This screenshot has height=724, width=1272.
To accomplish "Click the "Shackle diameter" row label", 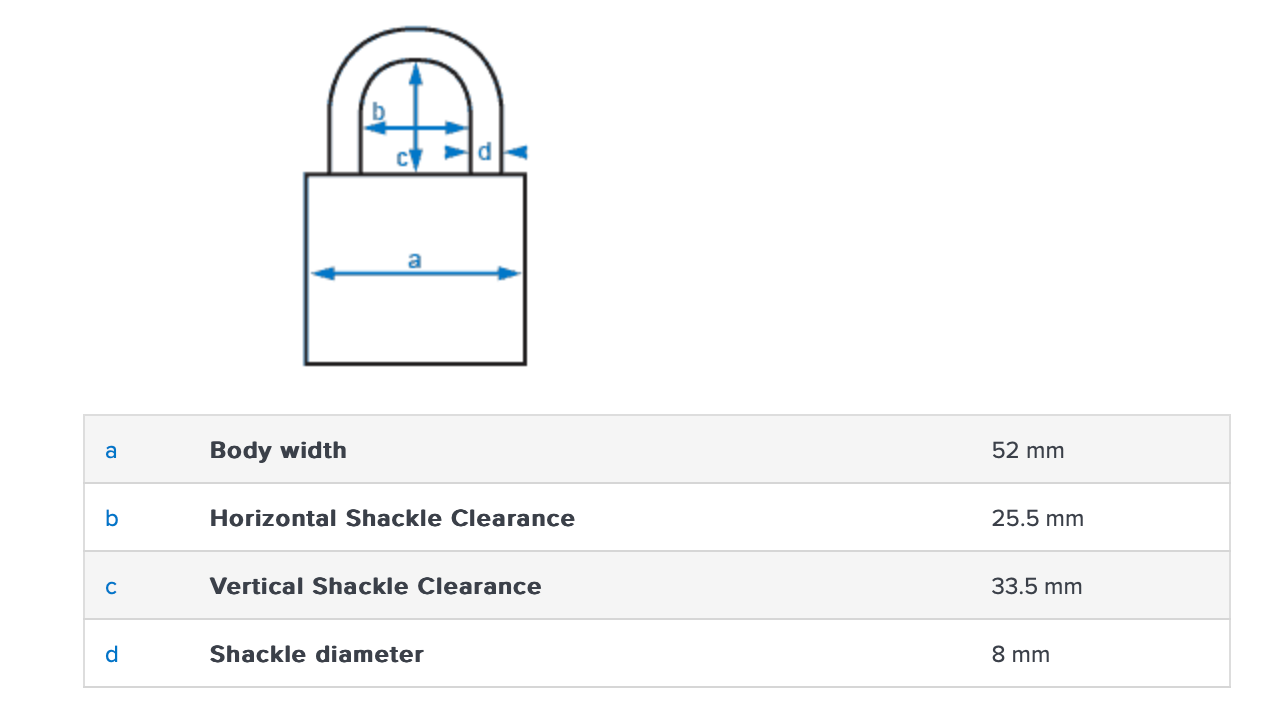I will tap(316, 654).
